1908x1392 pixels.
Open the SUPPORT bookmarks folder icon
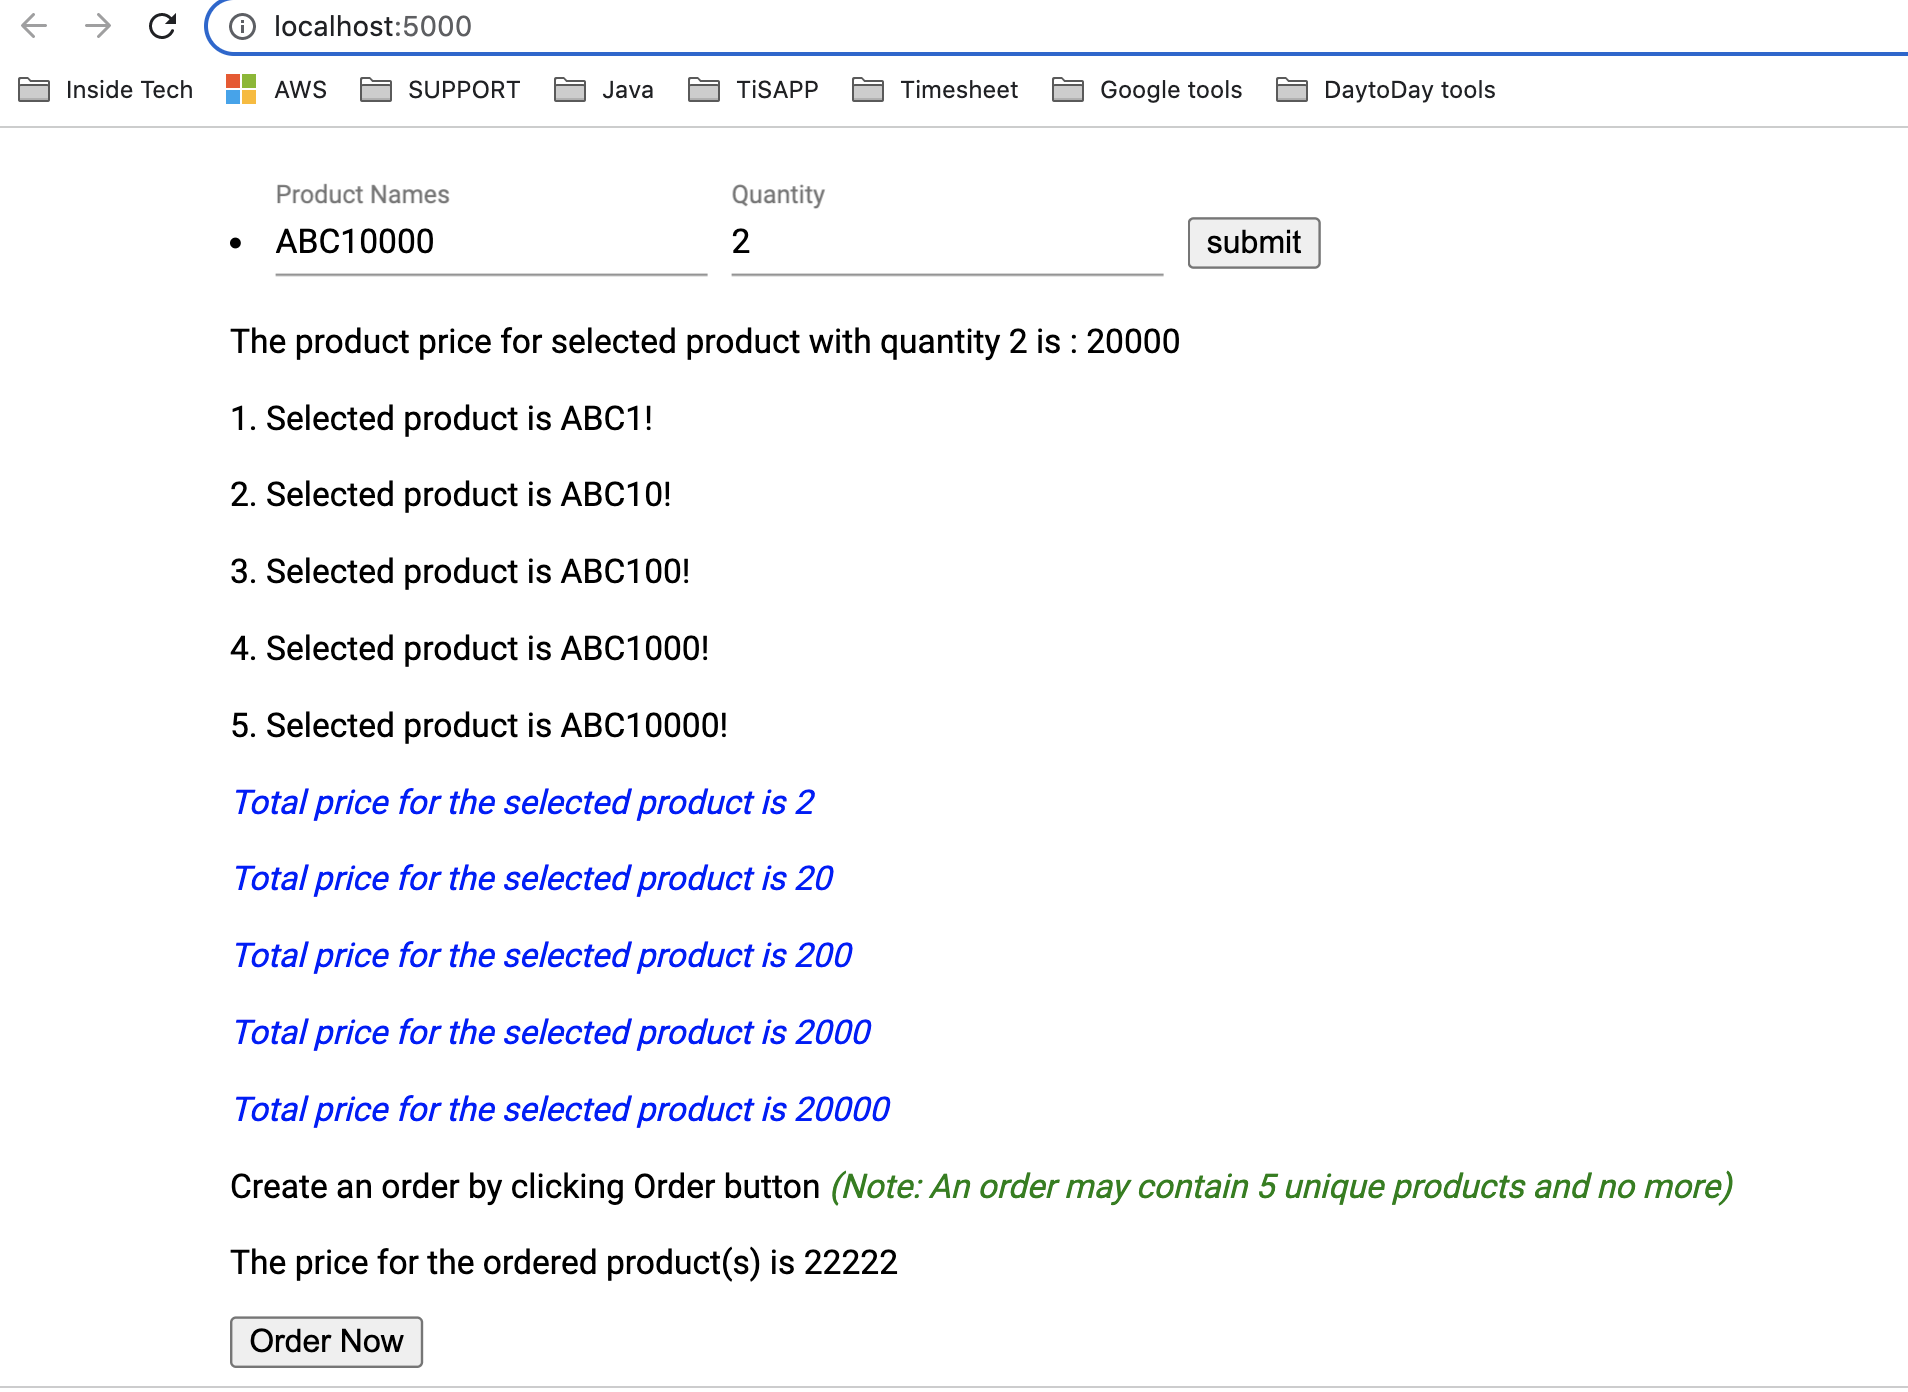pyautogui.click(x=375, y=89)
